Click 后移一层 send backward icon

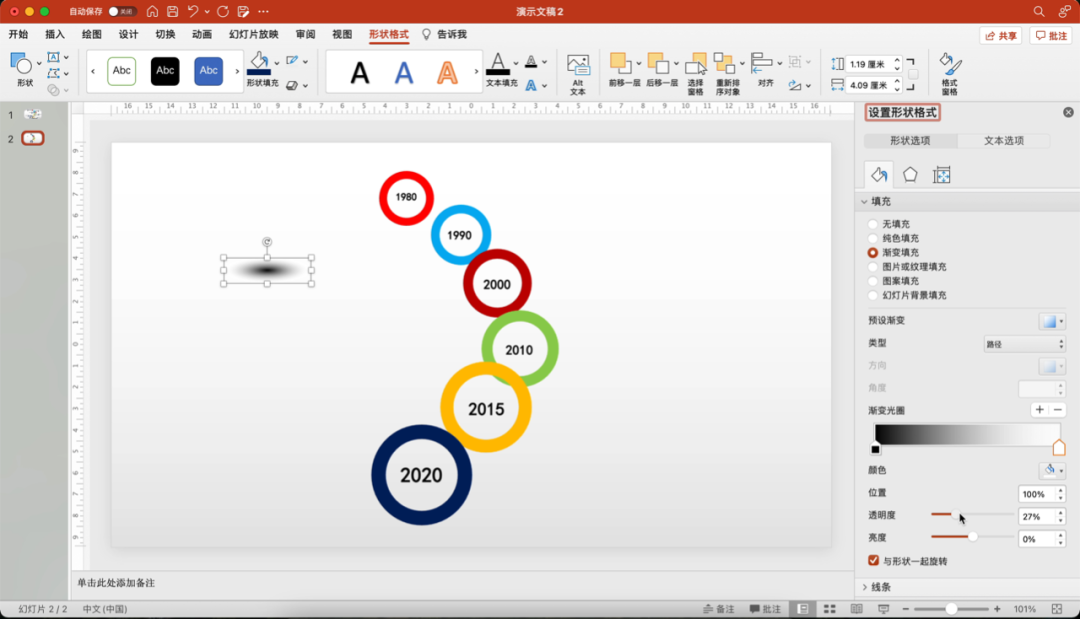[657, 63]
